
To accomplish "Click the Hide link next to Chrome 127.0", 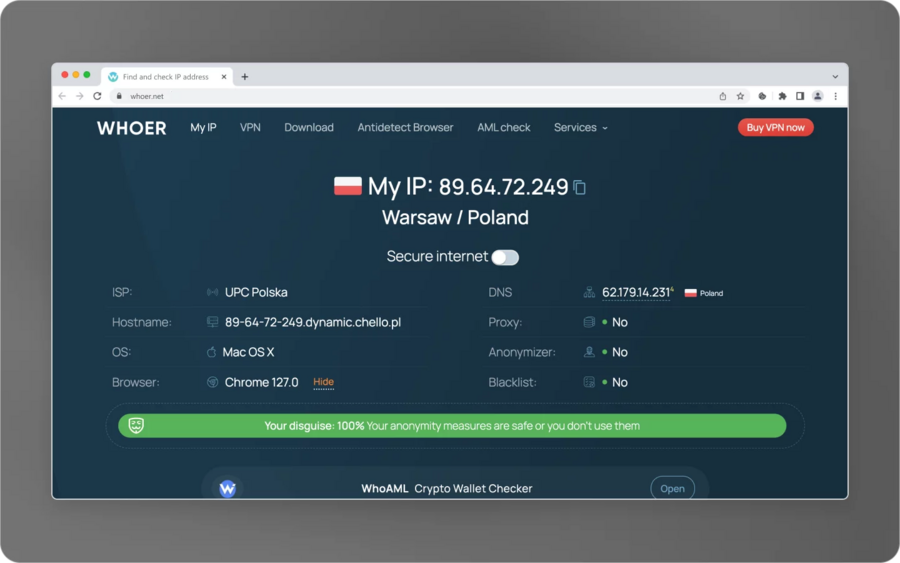I will (323, 382).
